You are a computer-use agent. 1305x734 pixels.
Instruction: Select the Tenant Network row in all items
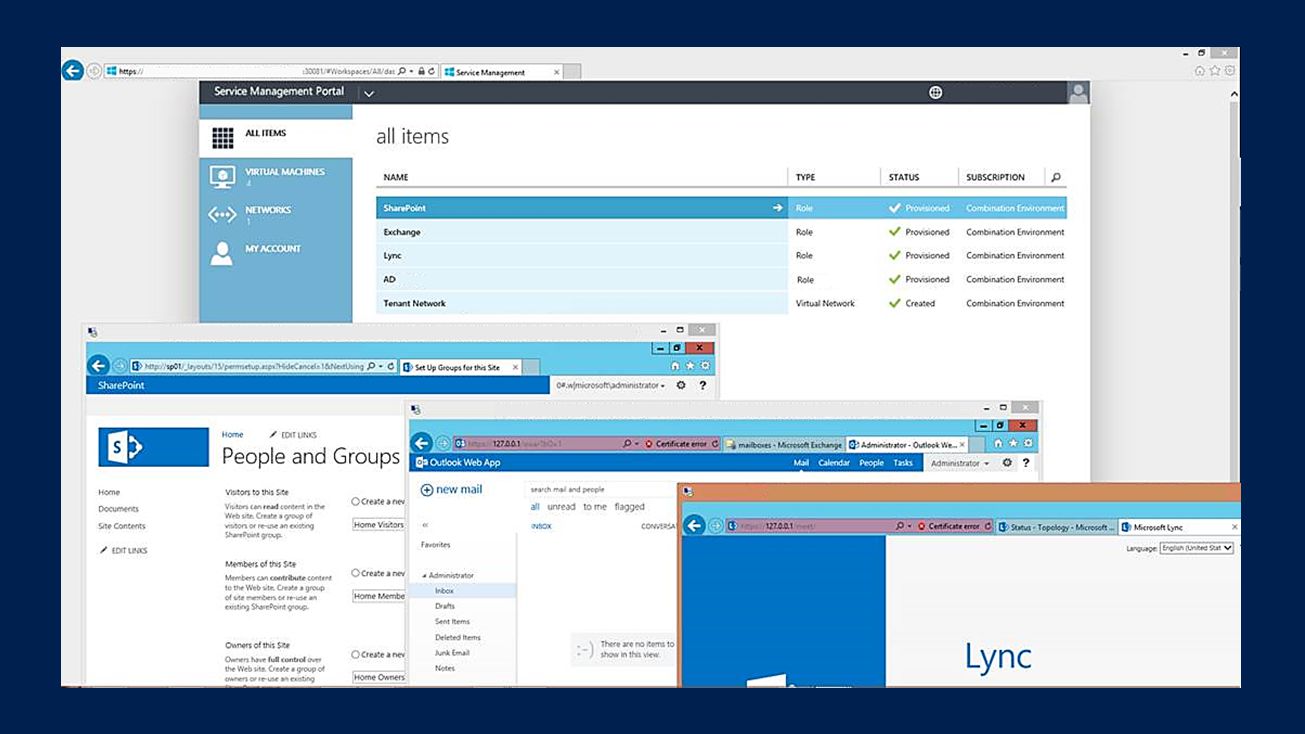[721, 303]
